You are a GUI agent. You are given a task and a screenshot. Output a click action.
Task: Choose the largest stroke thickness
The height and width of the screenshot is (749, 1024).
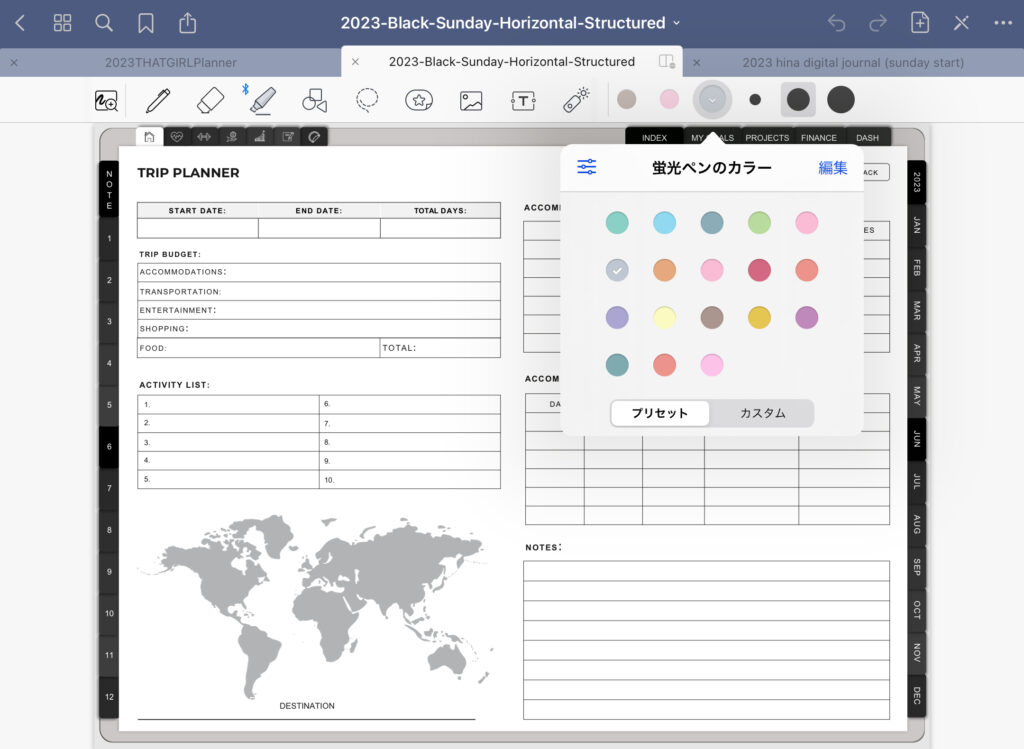840,100
